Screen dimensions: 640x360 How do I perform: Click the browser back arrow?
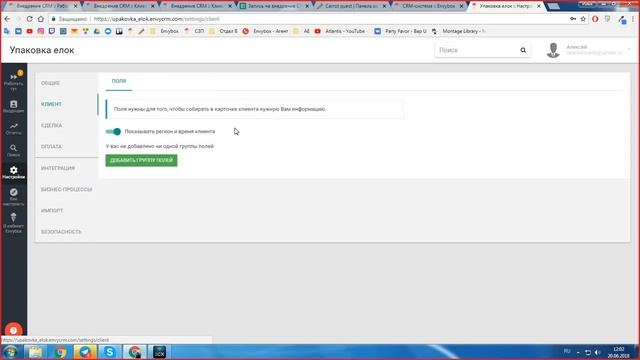point(7,19)
